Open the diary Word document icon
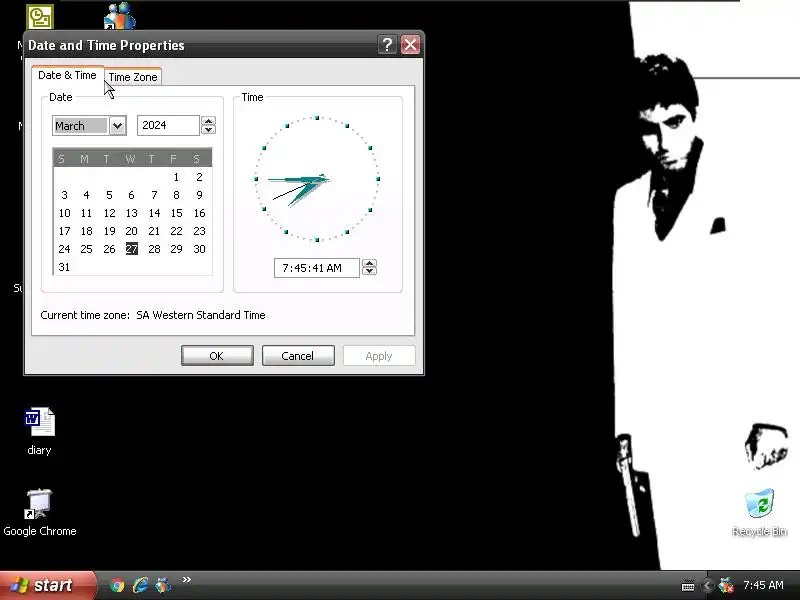The image size is (800, 600). tap(39, 430)
